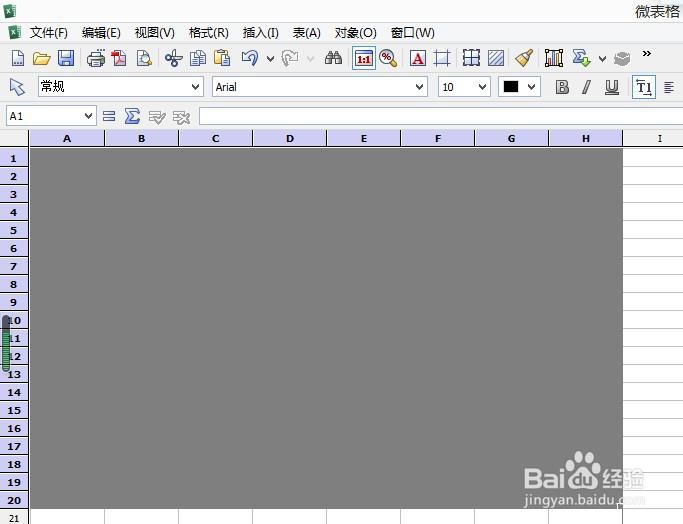Open the 视图(V) menu
Viewport: 683px width, 524px height.
pos(155,33)
